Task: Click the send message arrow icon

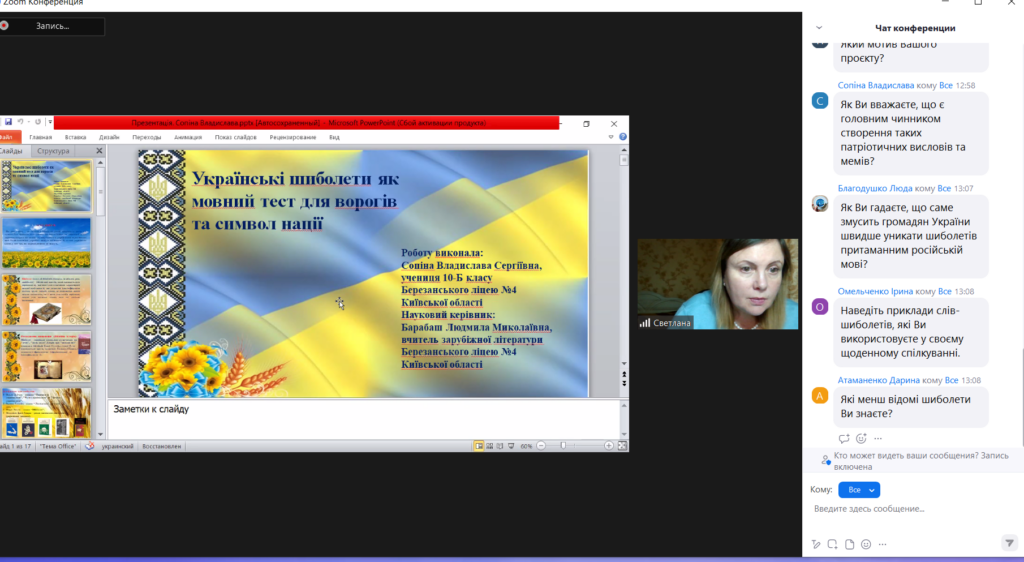Action: coord(1009,543)
